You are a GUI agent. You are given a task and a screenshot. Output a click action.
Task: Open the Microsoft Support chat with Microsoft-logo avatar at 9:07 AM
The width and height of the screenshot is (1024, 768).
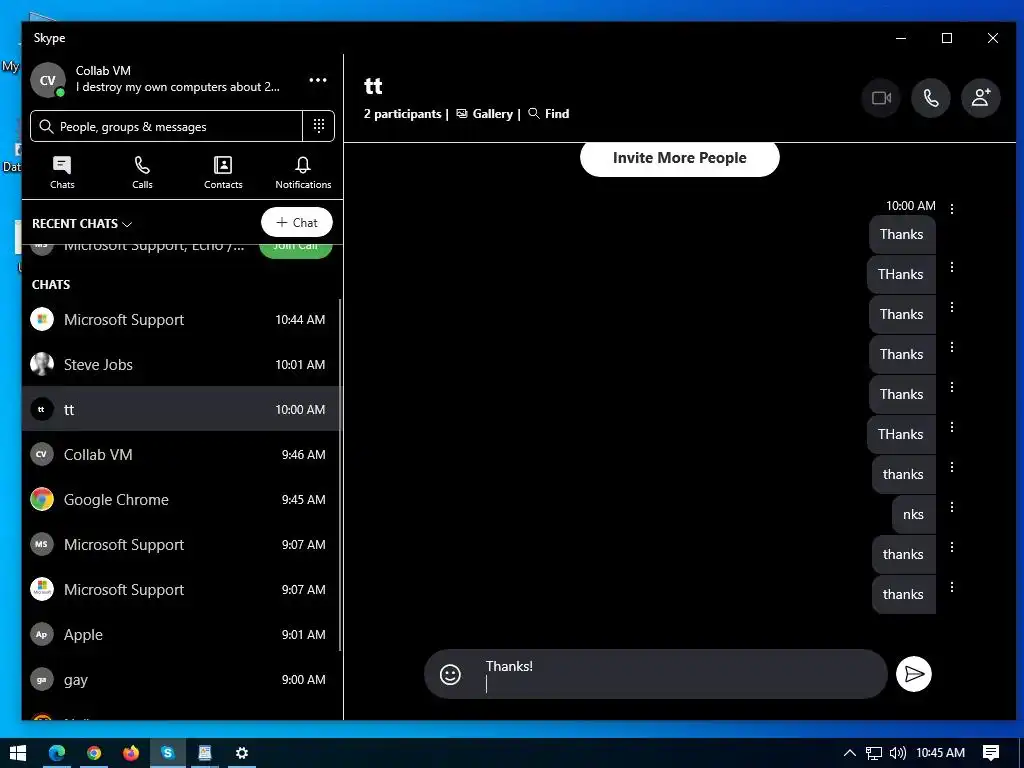(182, 590)
